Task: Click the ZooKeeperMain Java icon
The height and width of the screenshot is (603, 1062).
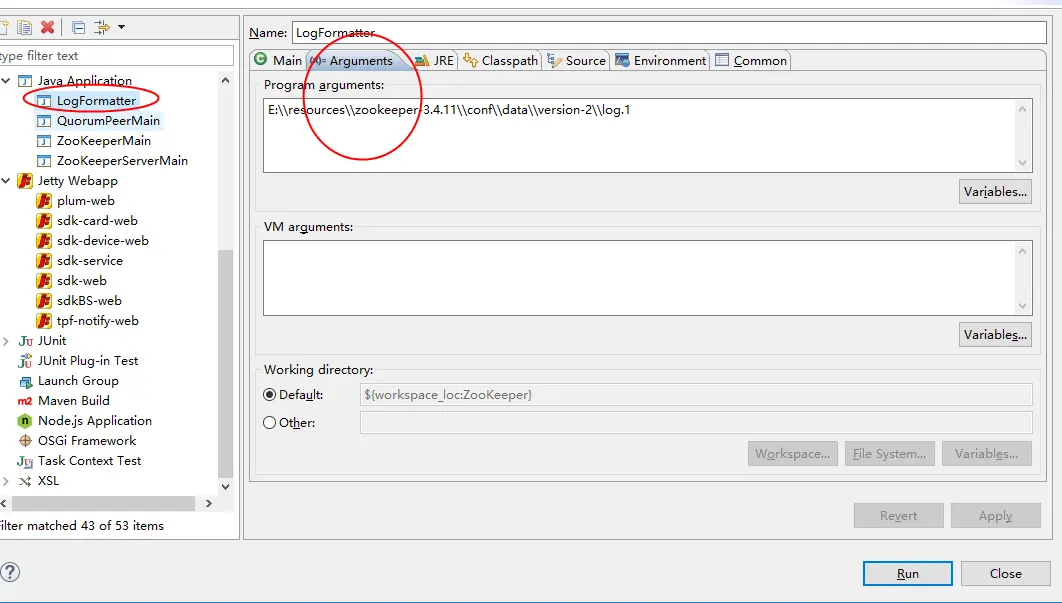Action: (44, 141)
